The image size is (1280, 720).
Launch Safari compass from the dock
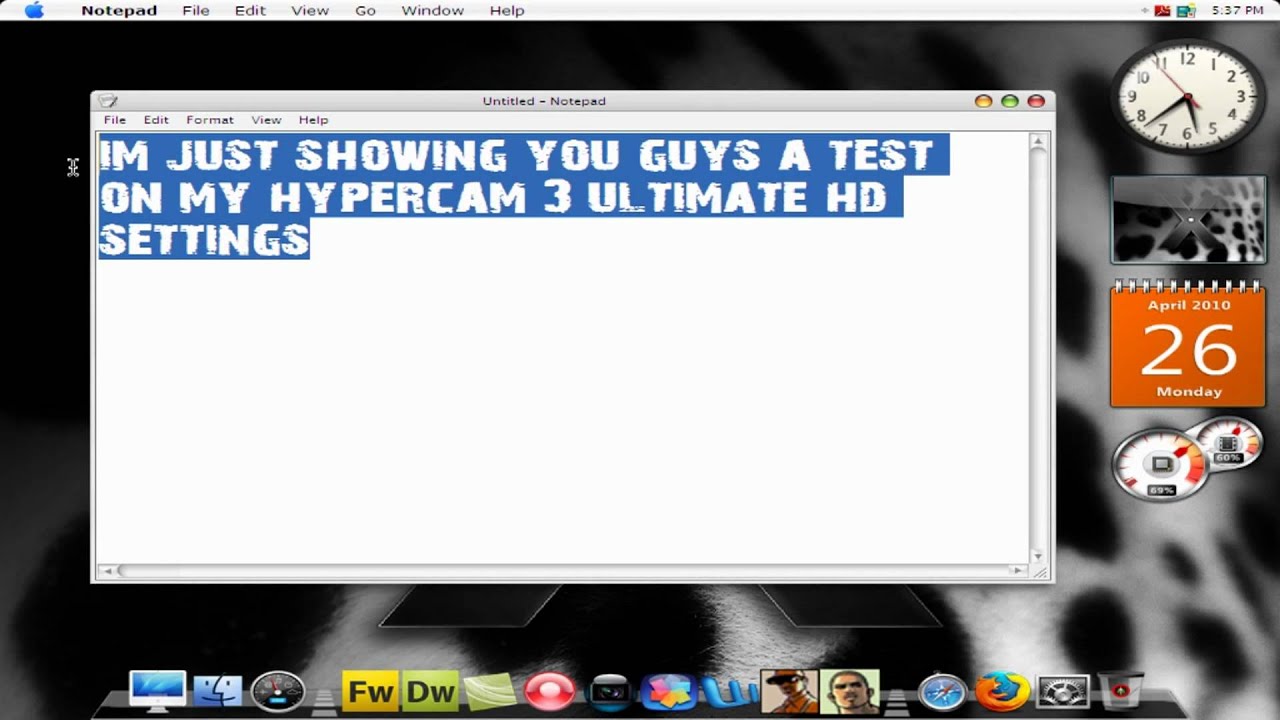[x=942, y=691]
